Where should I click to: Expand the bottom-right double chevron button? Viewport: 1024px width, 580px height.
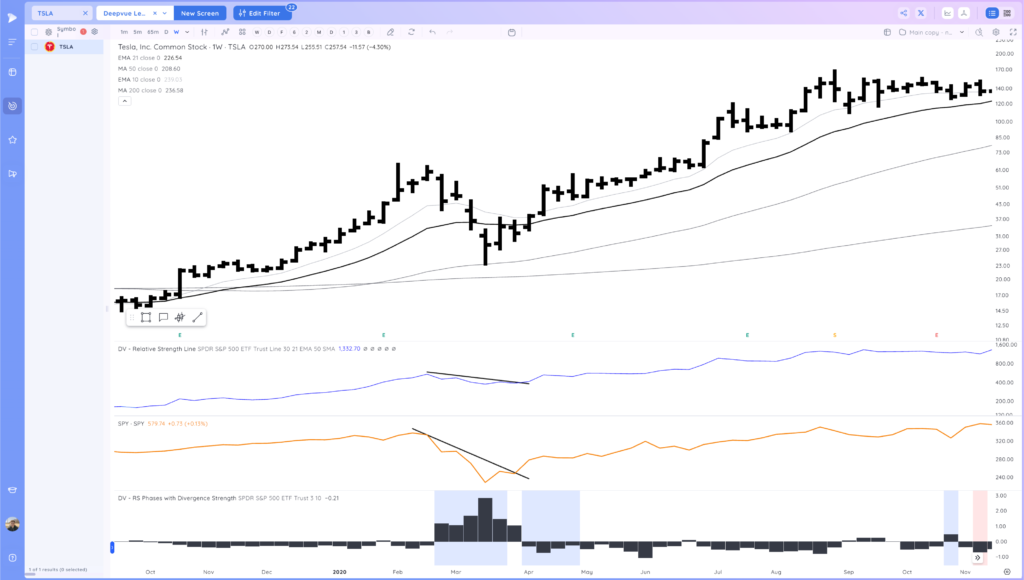pyautogui.click(x=978, y=558)
